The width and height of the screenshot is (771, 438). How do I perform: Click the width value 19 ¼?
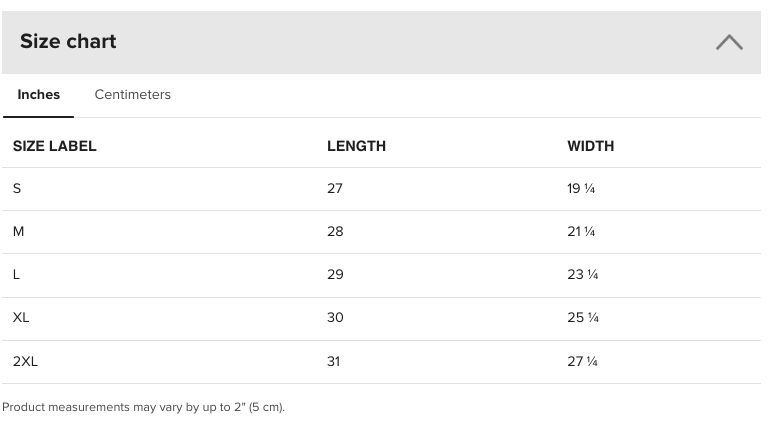581,189
